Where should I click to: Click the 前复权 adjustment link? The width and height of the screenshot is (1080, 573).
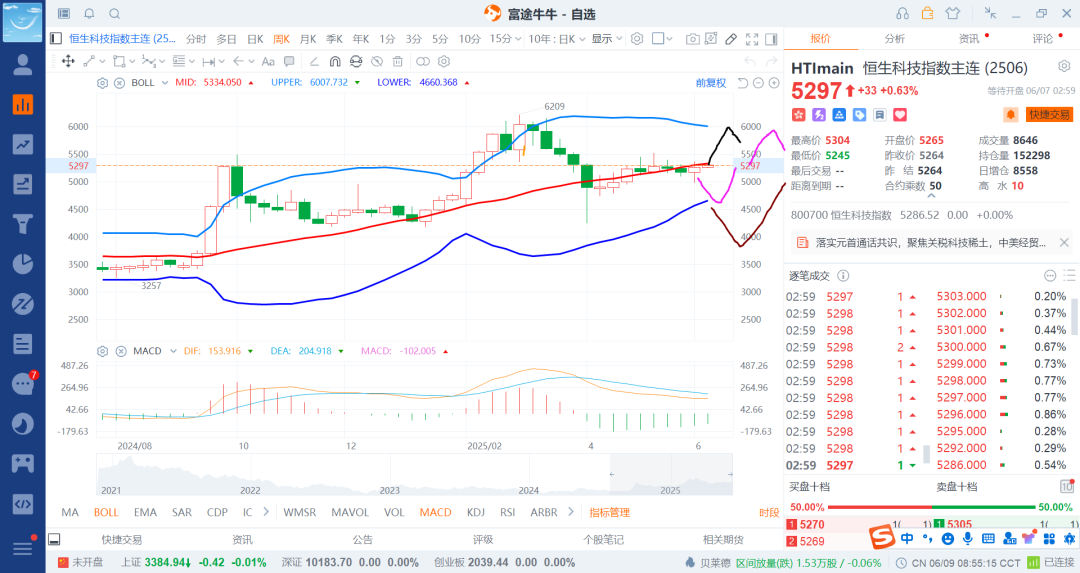711,83
